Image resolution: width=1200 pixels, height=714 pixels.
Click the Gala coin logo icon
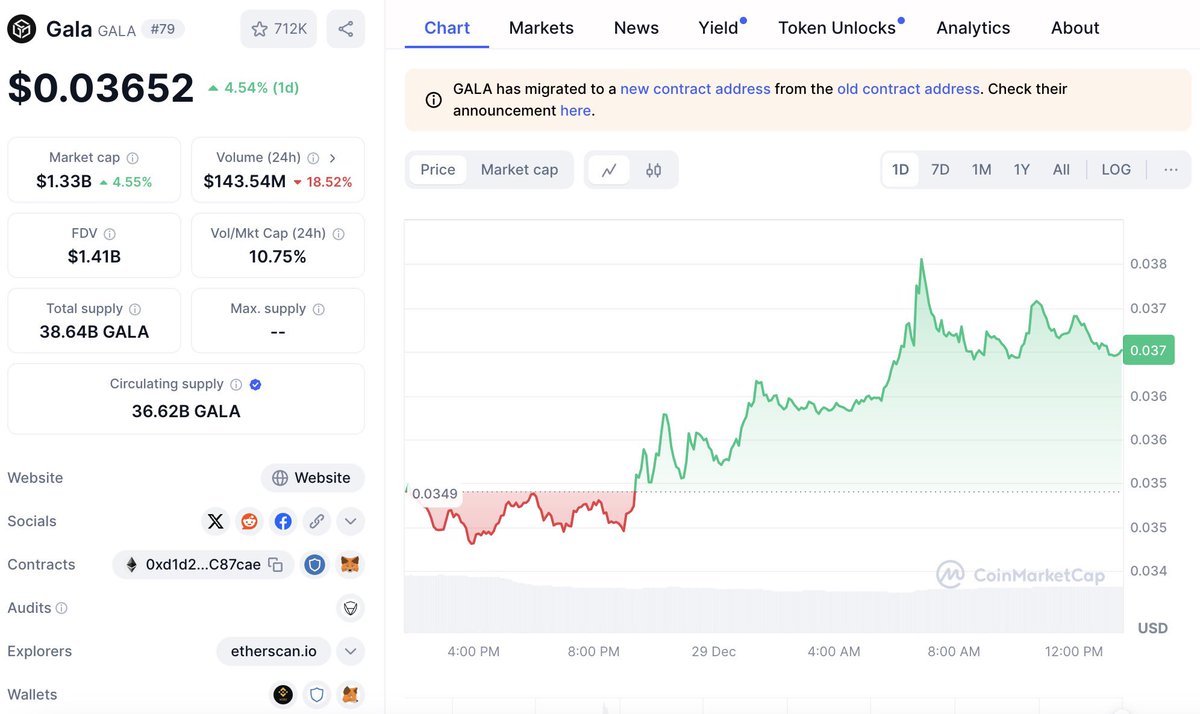(x=22, y=29)
